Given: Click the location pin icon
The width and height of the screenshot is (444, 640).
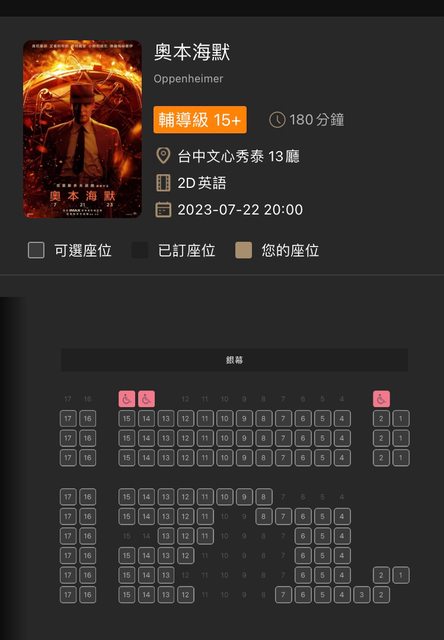Looking at the screenshot, I should click(x=163, y=156).
